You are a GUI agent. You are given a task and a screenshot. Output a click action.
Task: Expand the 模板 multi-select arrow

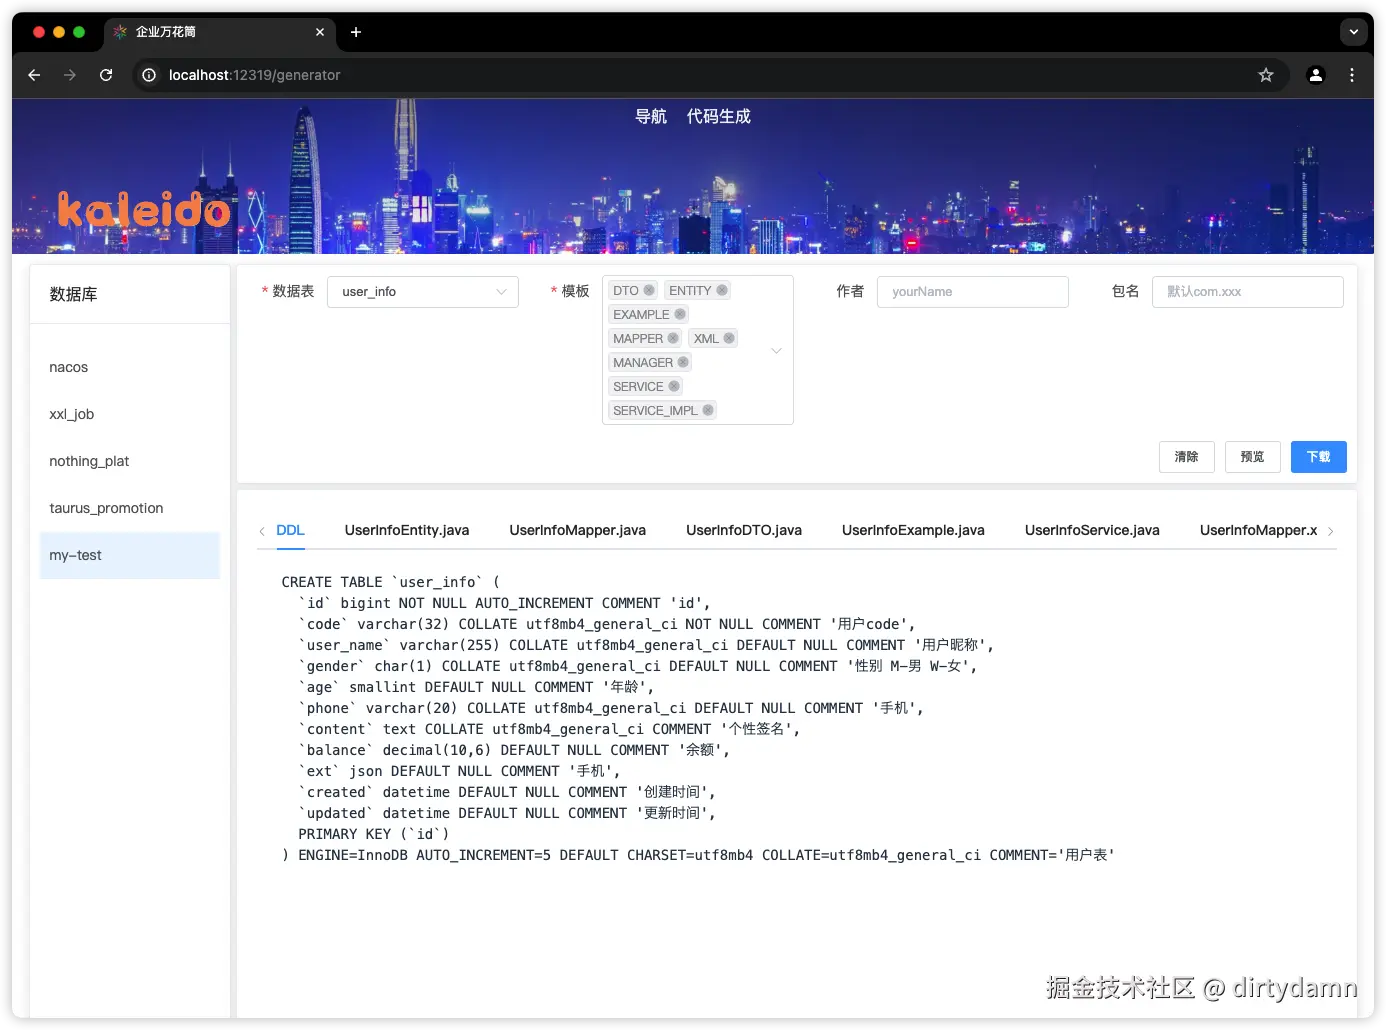pos(776,351)
